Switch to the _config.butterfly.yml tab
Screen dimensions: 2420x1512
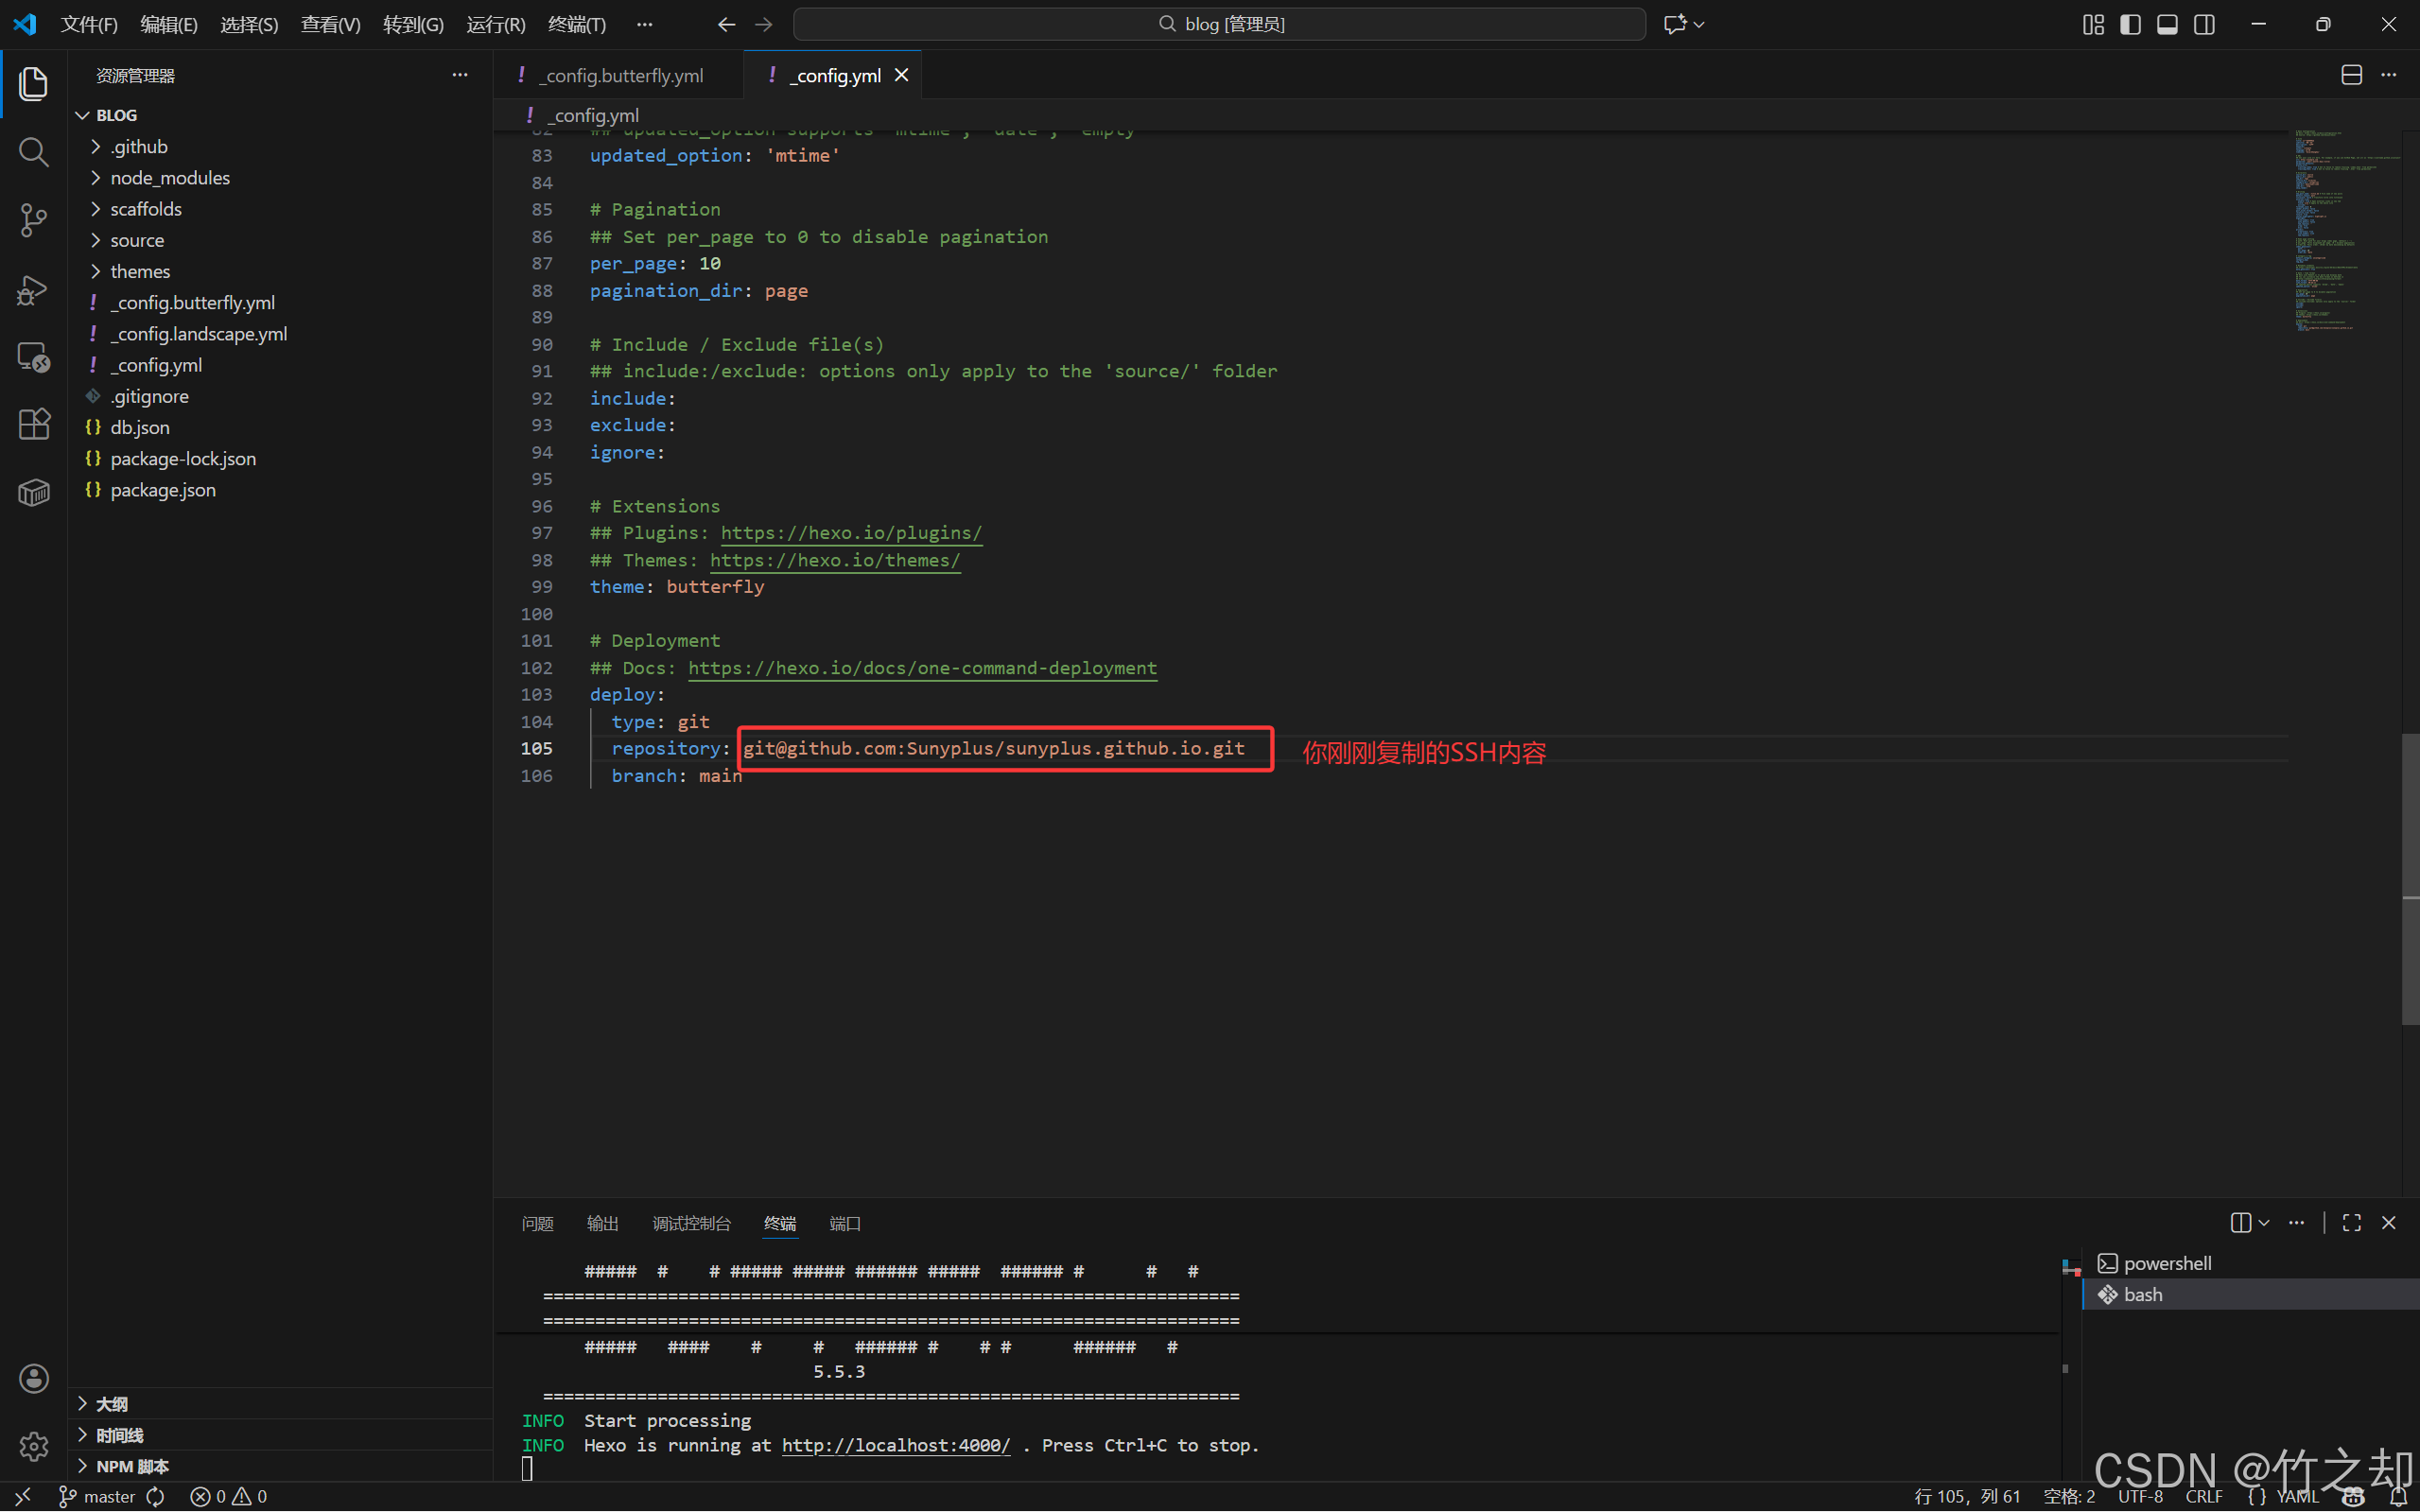(x=623, y=75)
